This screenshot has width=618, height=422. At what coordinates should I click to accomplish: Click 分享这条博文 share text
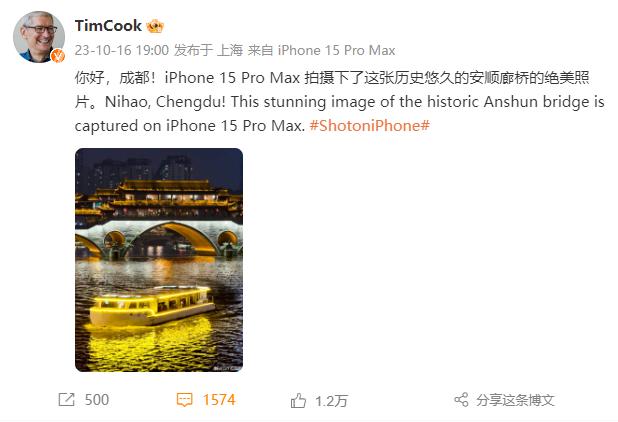pyautogui.click(x=515, y=400)
